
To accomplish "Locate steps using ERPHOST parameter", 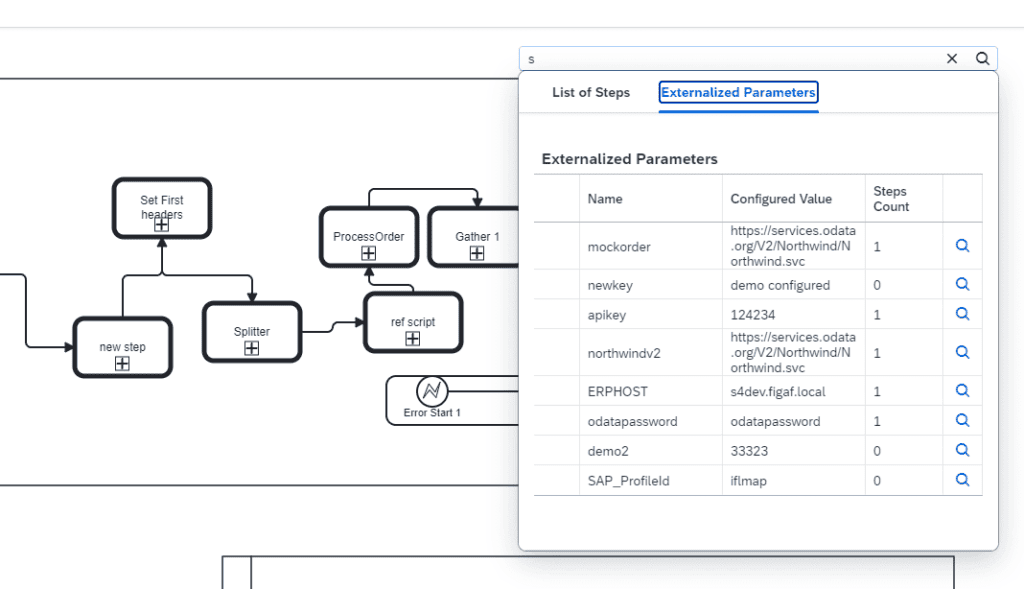I will point(962,390).
